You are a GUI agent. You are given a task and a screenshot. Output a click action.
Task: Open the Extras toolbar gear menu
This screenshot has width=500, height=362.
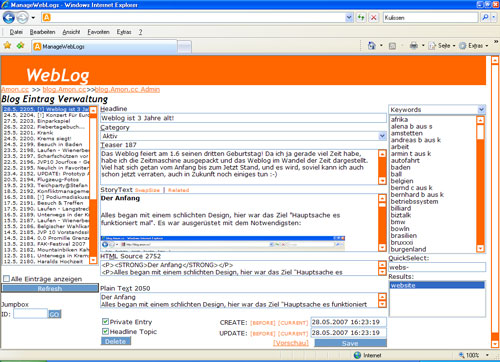coord(474,46)
